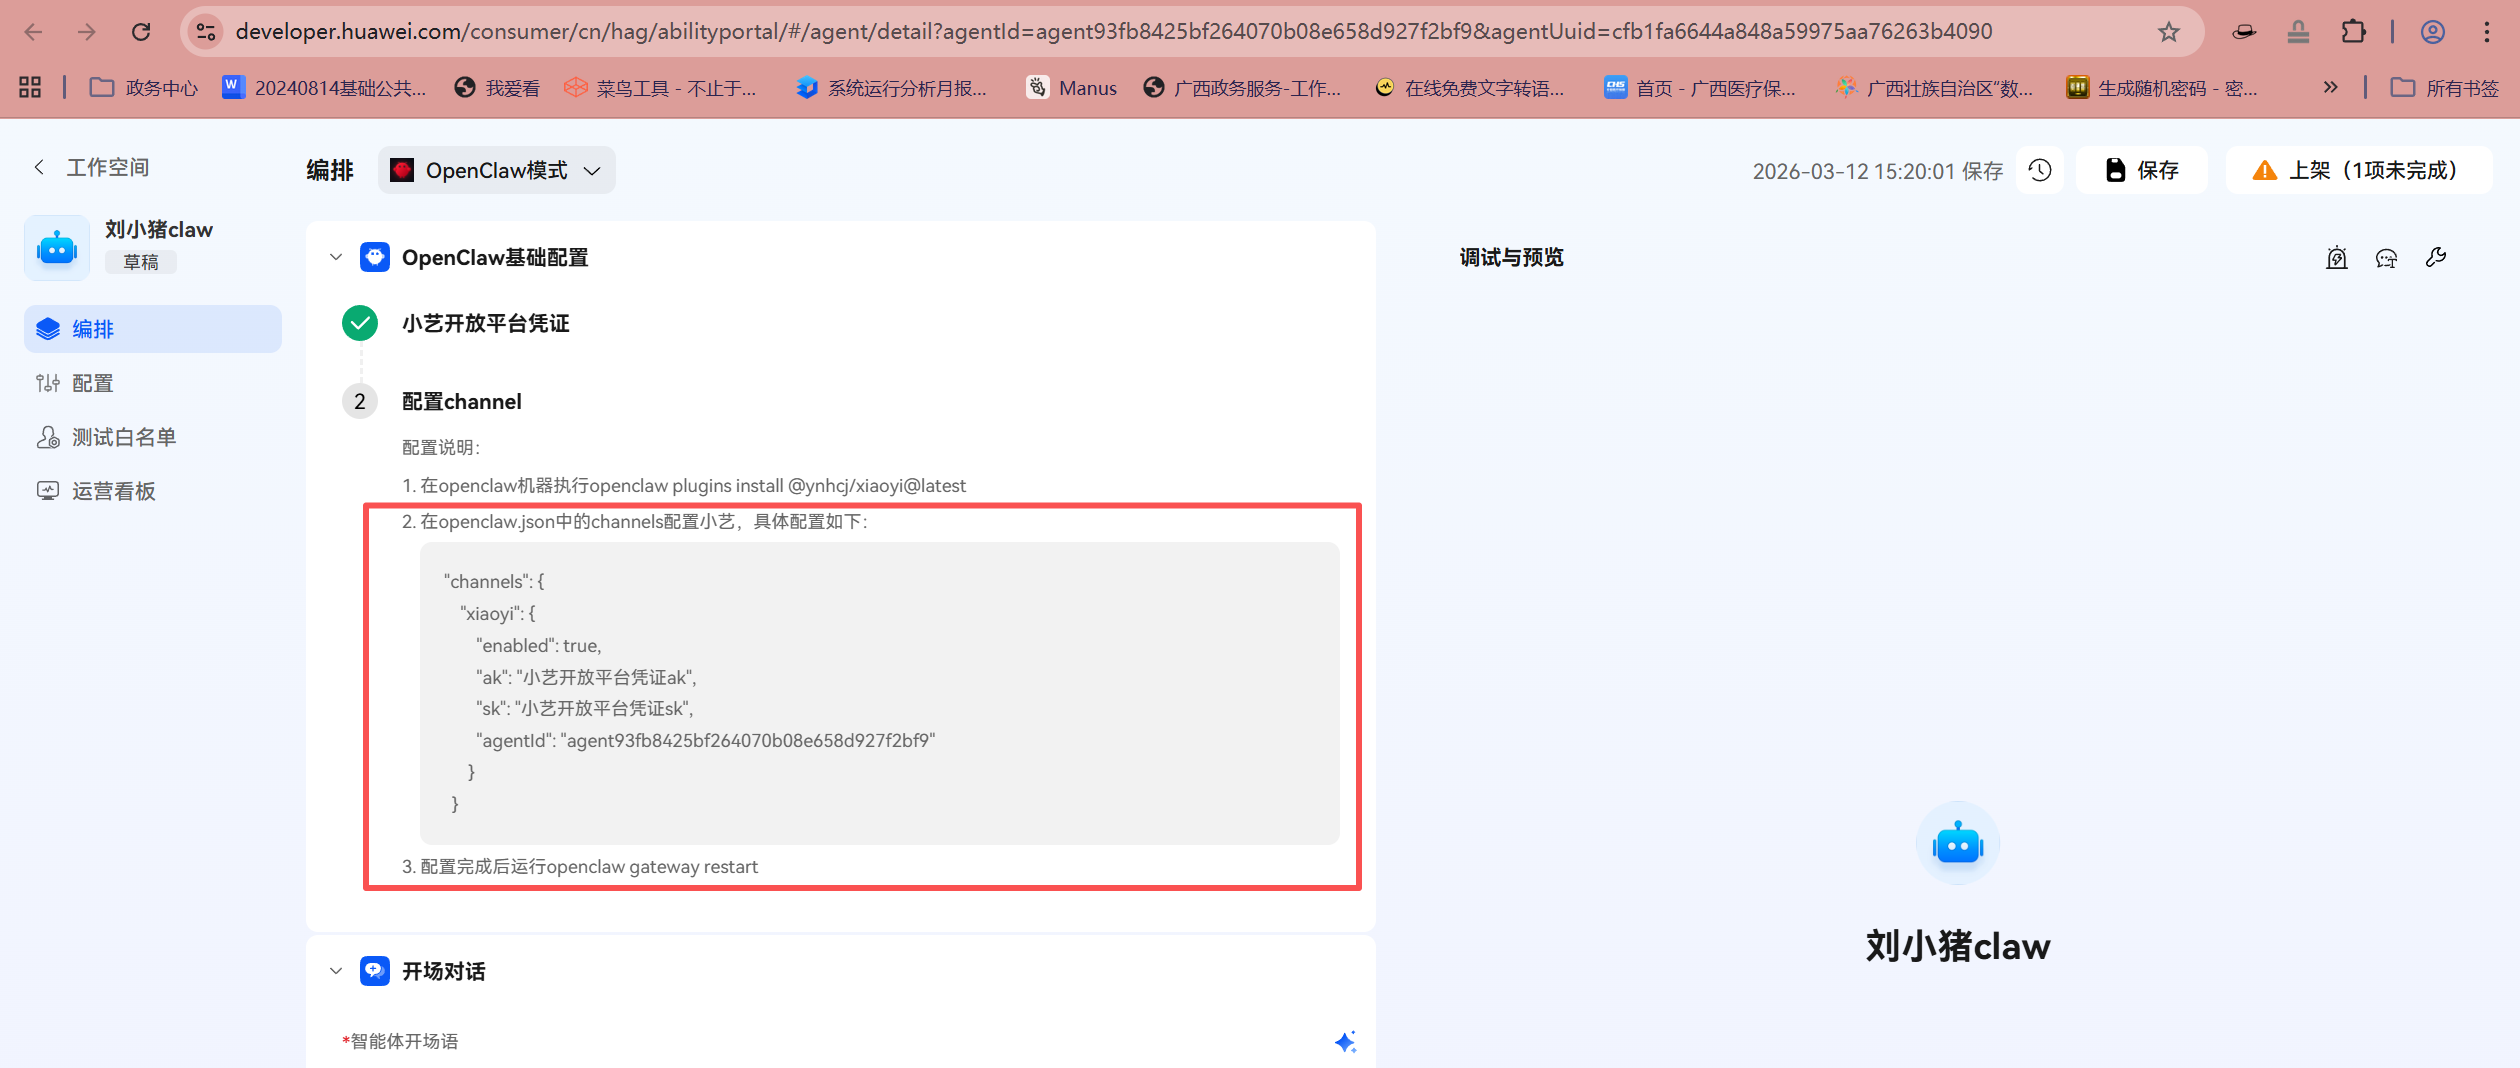This screenshot has width=2520, height=1068.
Task: Click 上架 publish button
Action: [2358, 170]
